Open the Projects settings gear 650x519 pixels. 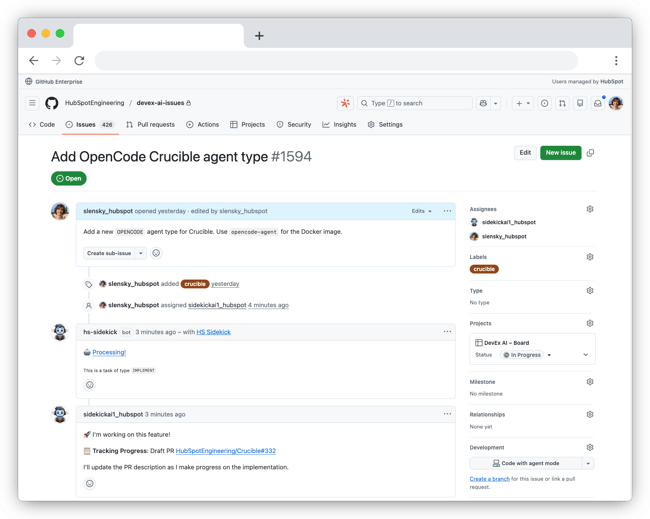click(590, 323)
